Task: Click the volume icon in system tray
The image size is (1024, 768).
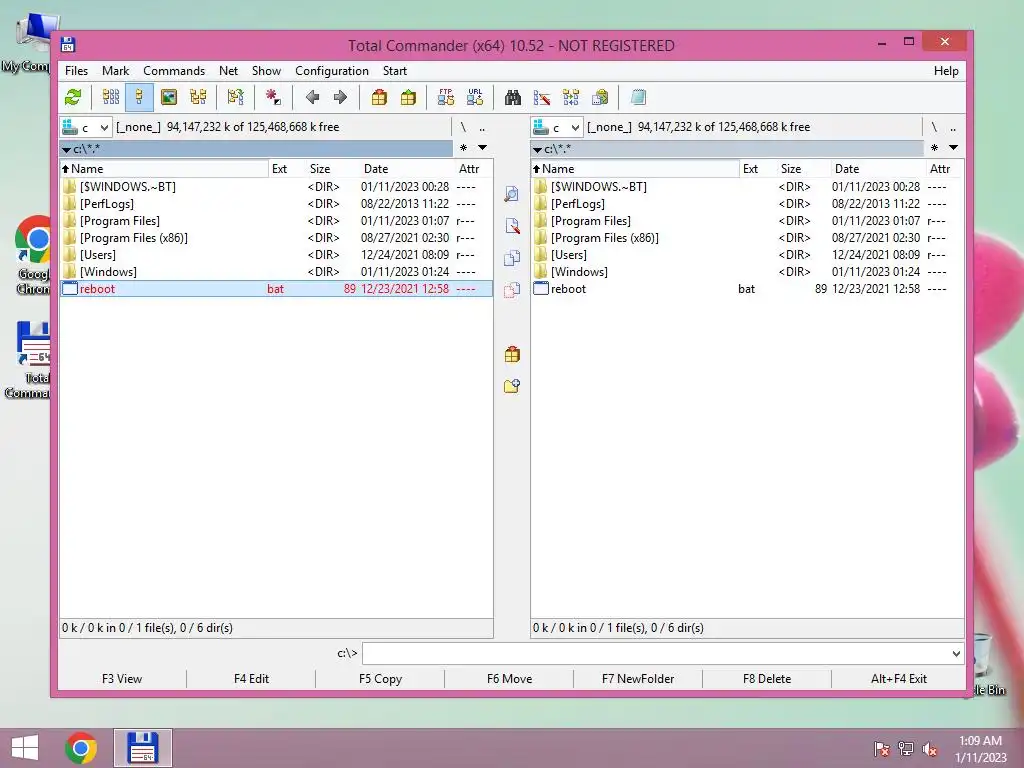Action: tap(930, 749)
